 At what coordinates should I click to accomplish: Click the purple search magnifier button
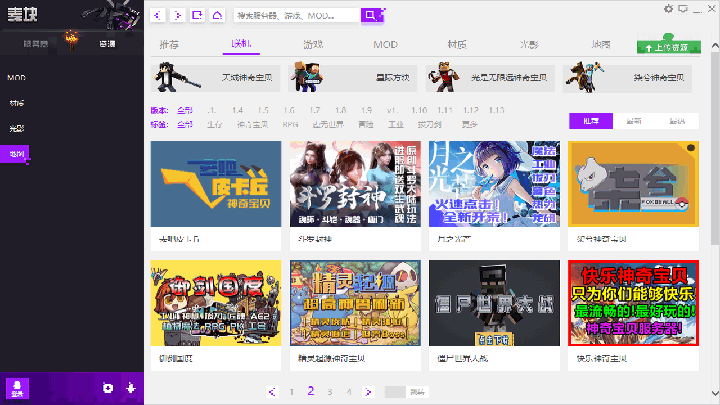(371, 15)
